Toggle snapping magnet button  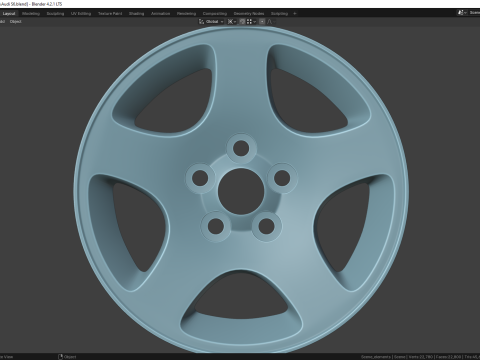tap(242, 22)
